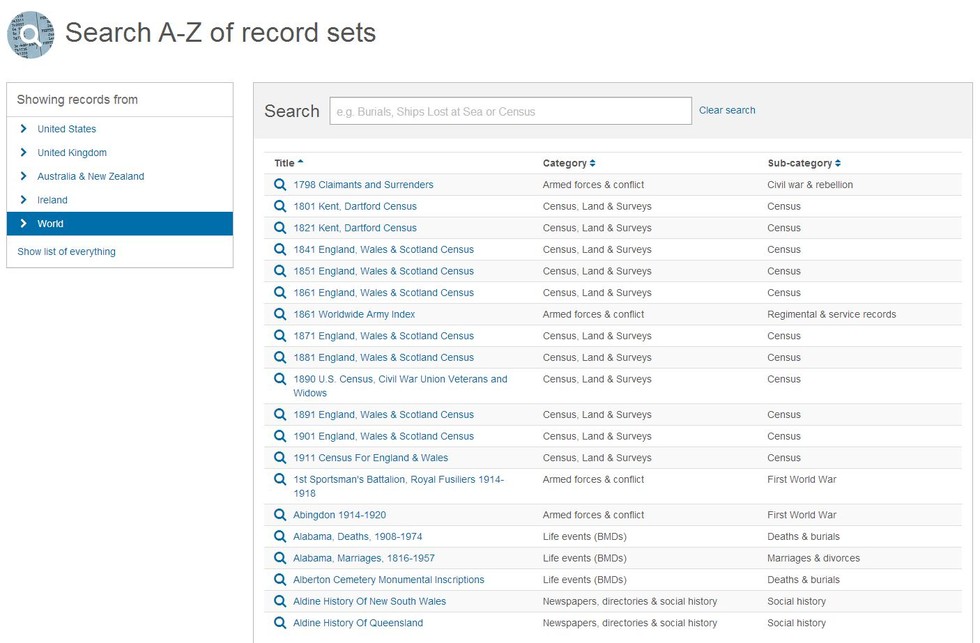The width and height of the screenshot is (980, 643).
Task: Click the magnifier icon beside 1798 Claimants and Surrenders
Action: click(x=280, y=185)
